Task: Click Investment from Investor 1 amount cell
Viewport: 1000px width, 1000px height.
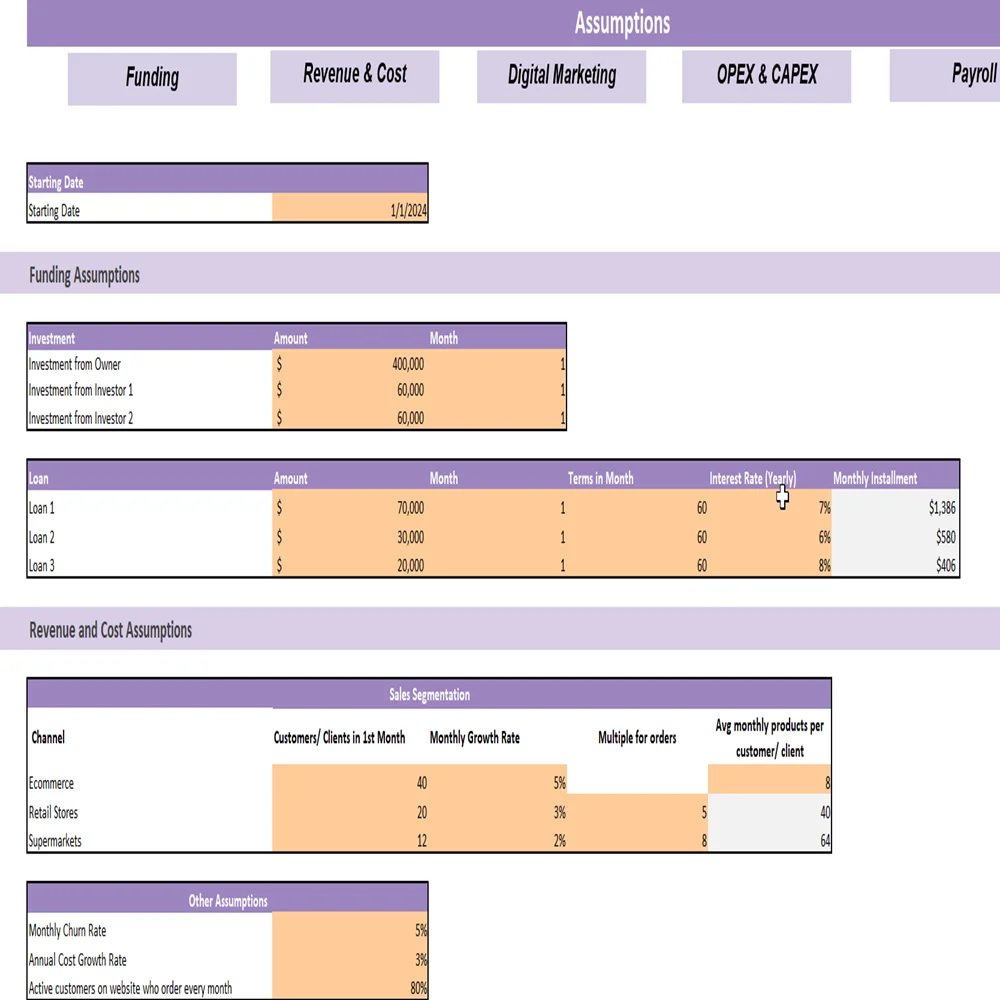Action: [x=349, y=391]
